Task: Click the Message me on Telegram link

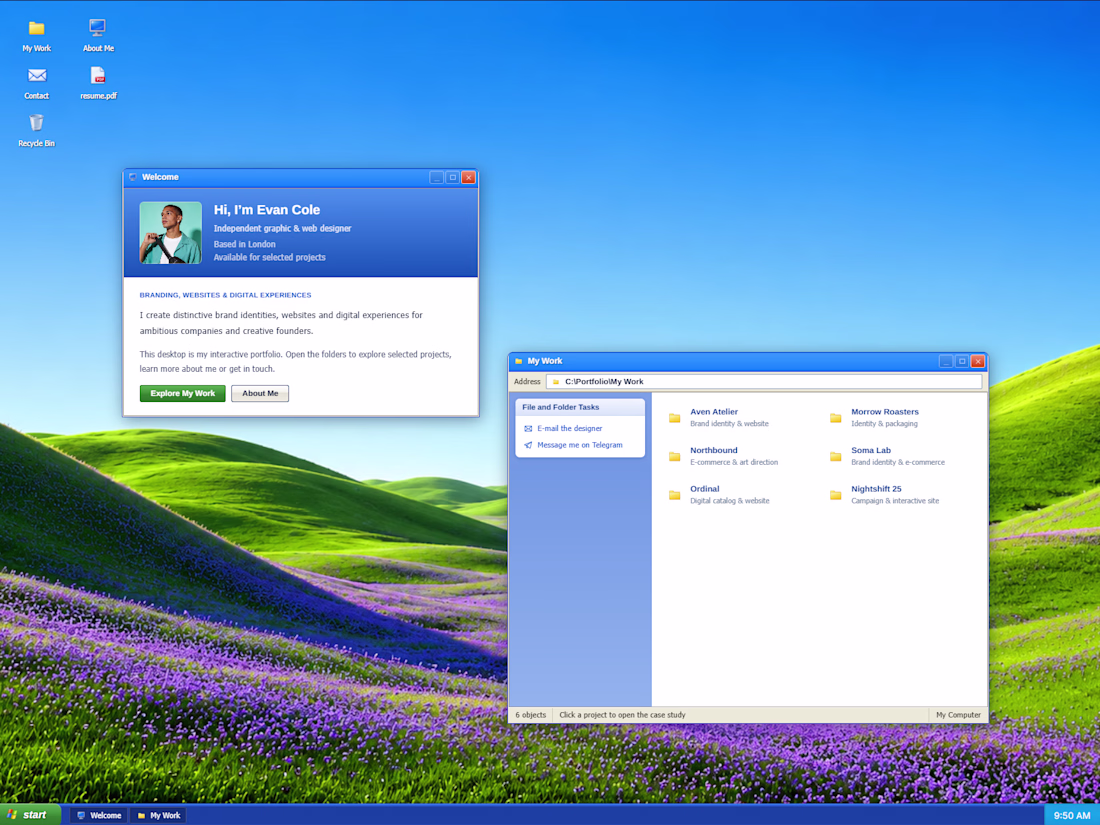Action: pyautogui.click(x=579, y=445)
